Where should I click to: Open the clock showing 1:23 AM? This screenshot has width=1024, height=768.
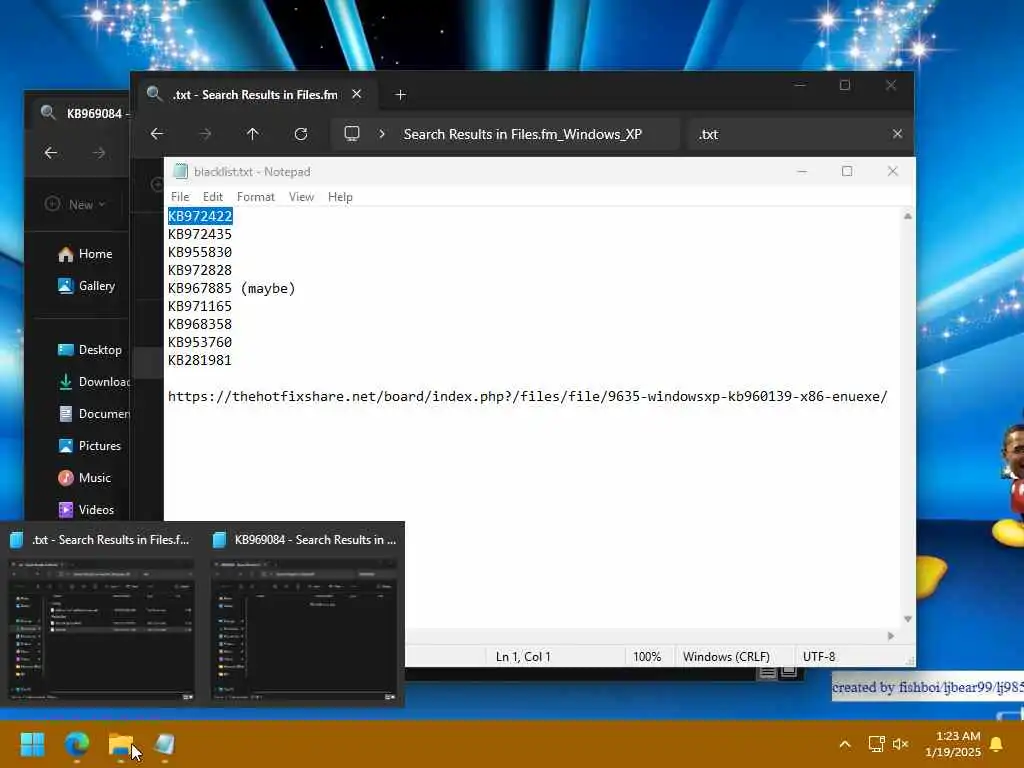click(x=953, y=744)
